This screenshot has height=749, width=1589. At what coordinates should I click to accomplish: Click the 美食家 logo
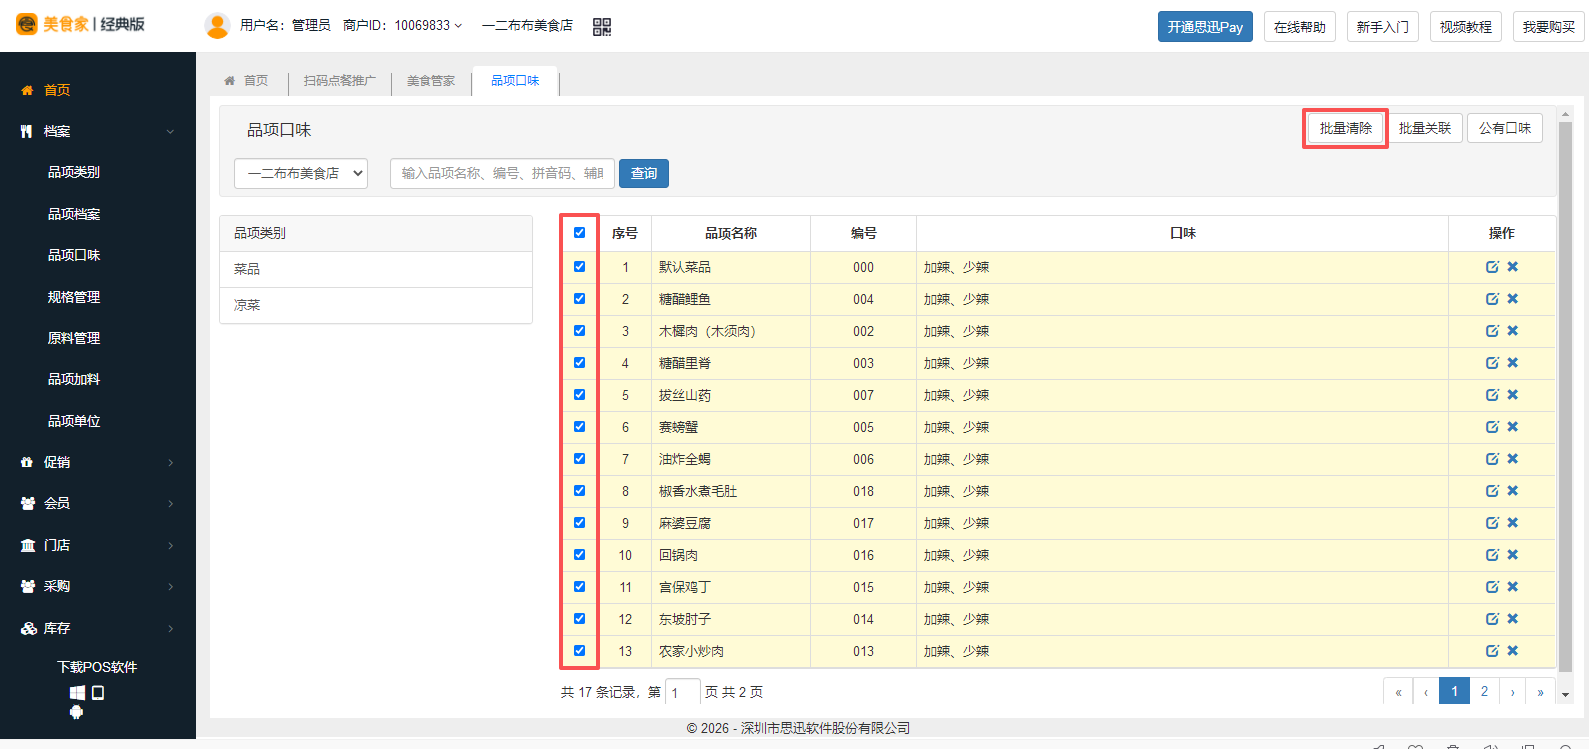point(80,24)
